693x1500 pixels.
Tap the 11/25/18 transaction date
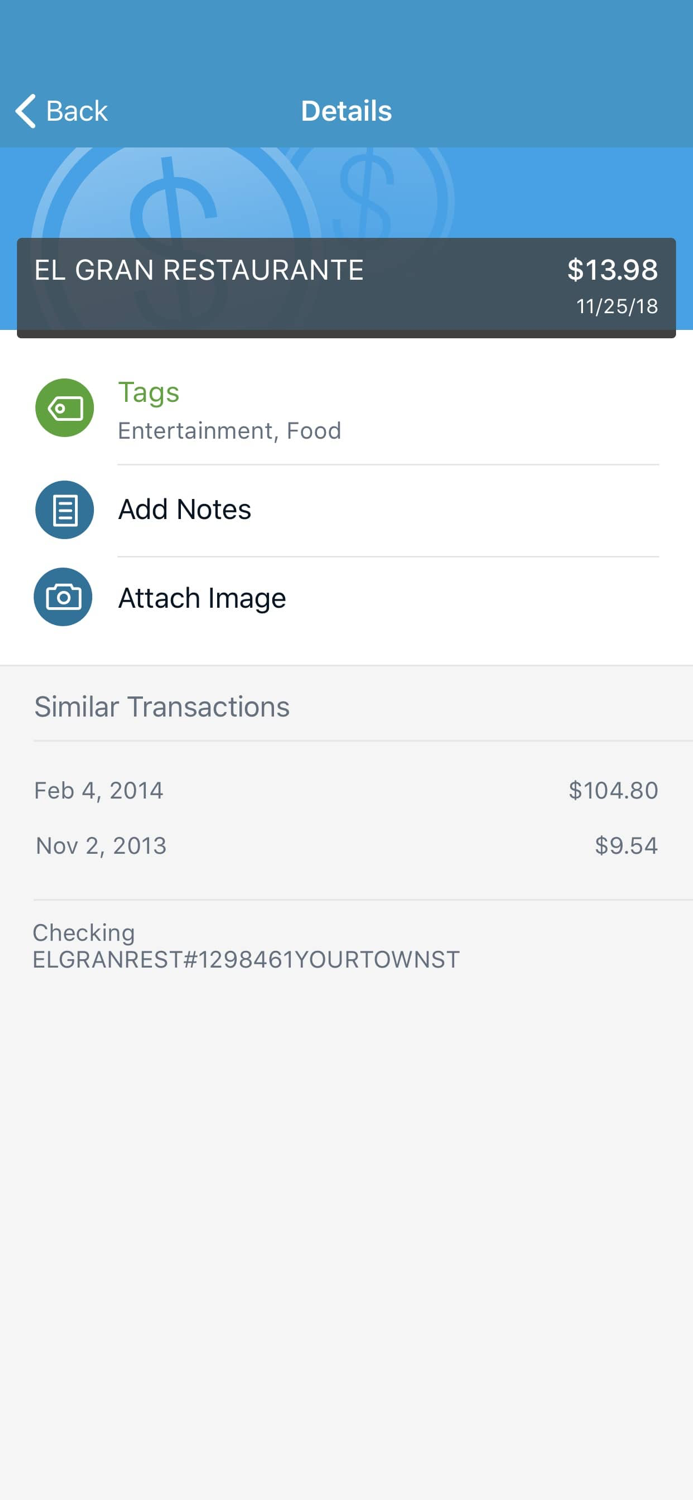(617, 307)
